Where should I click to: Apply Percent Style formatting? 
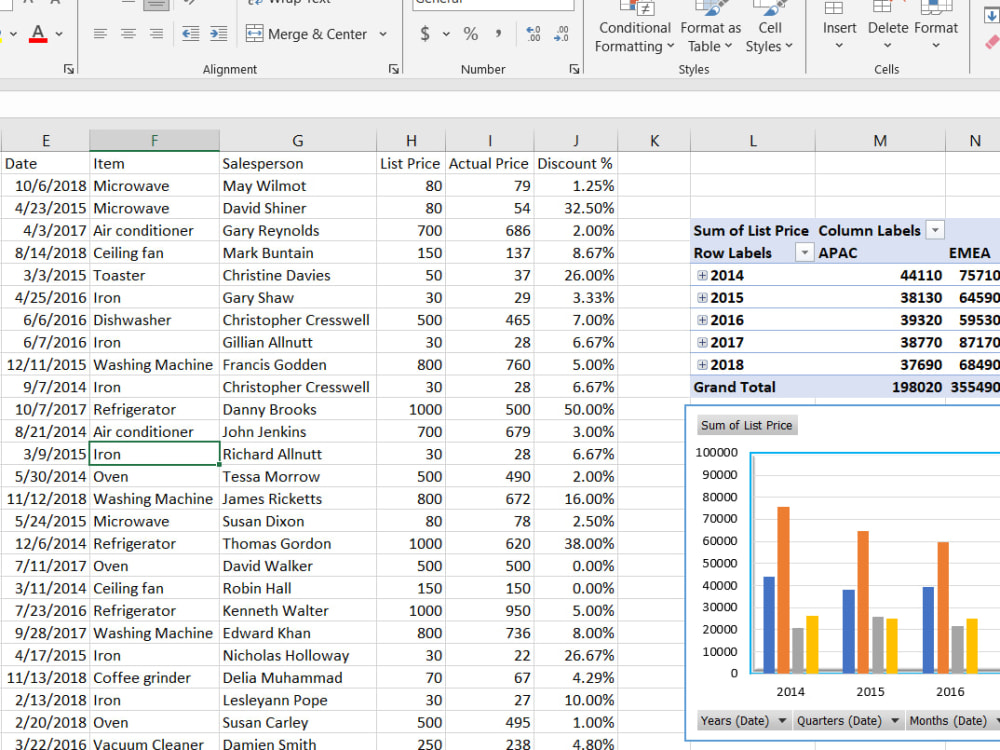471,34
